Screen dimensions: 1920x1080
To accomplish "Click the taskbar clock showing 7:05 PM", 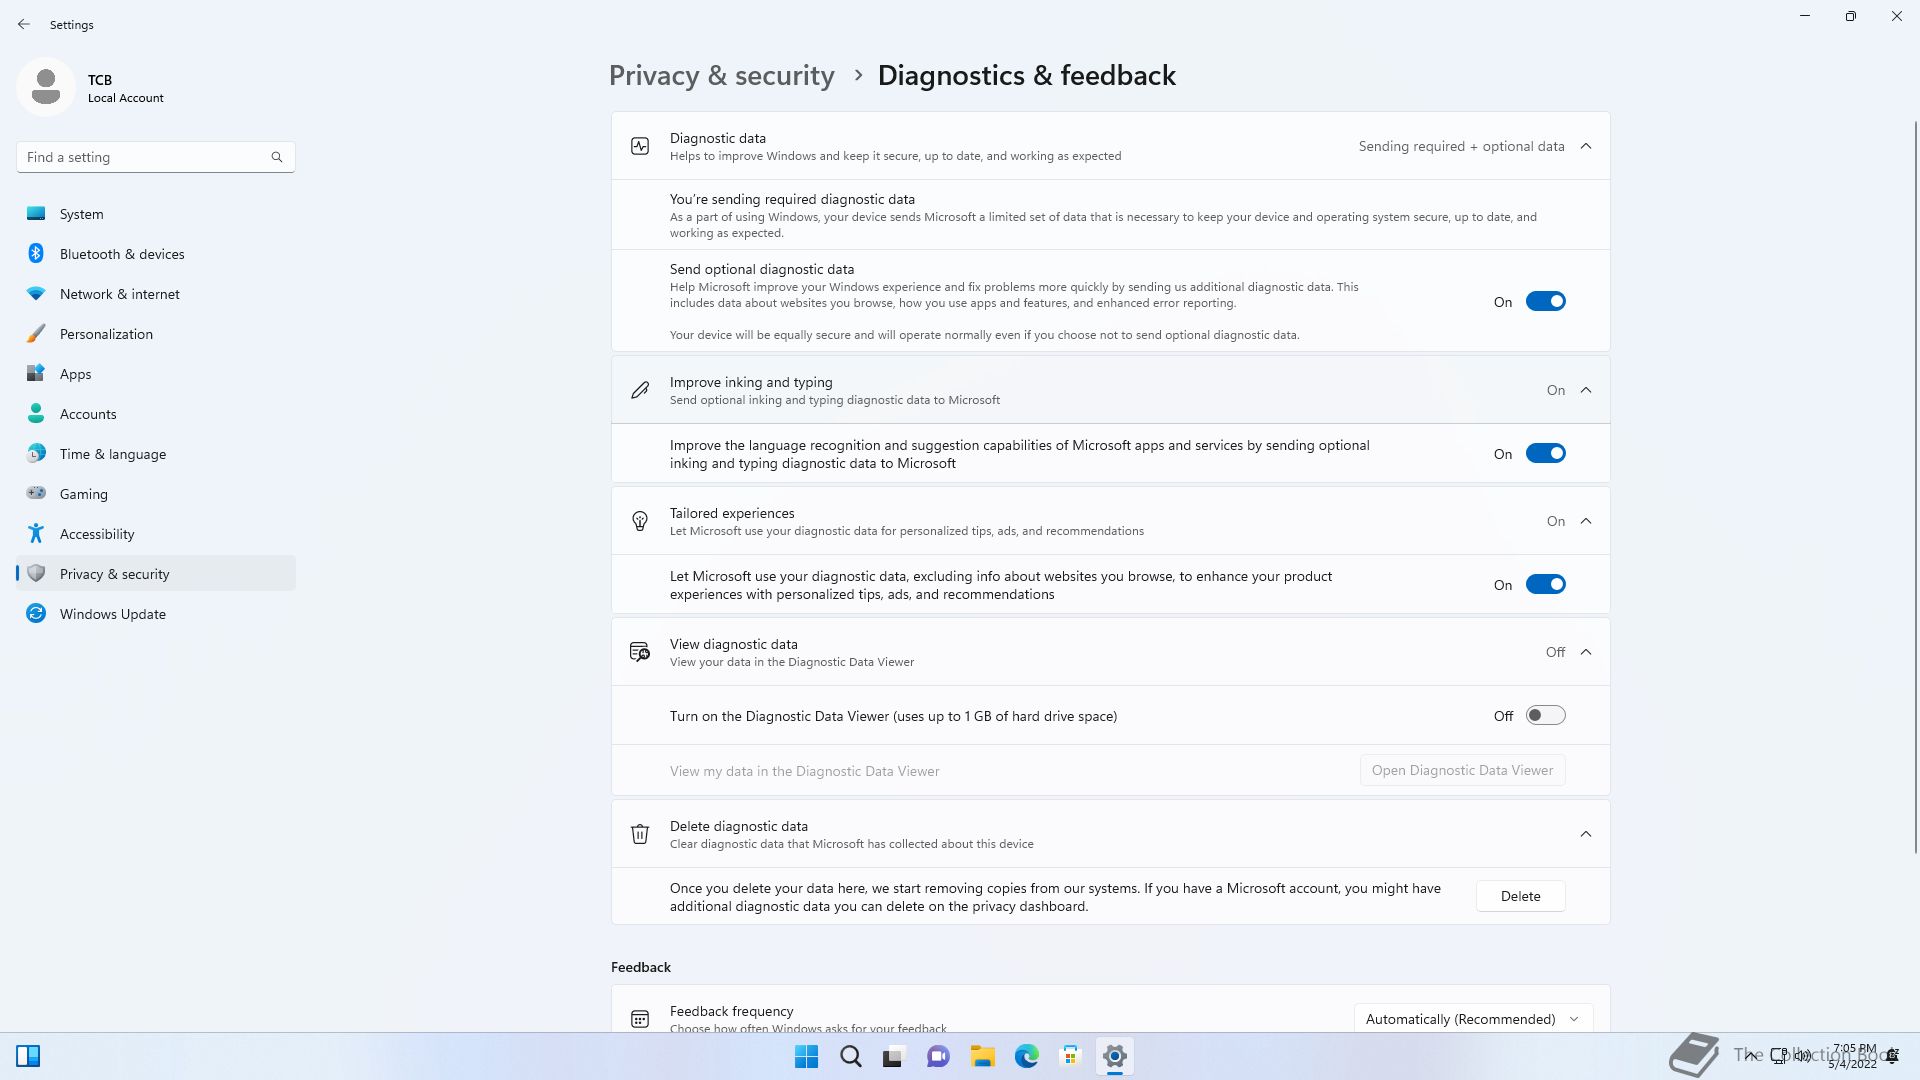I will tap(1854, 1056).
